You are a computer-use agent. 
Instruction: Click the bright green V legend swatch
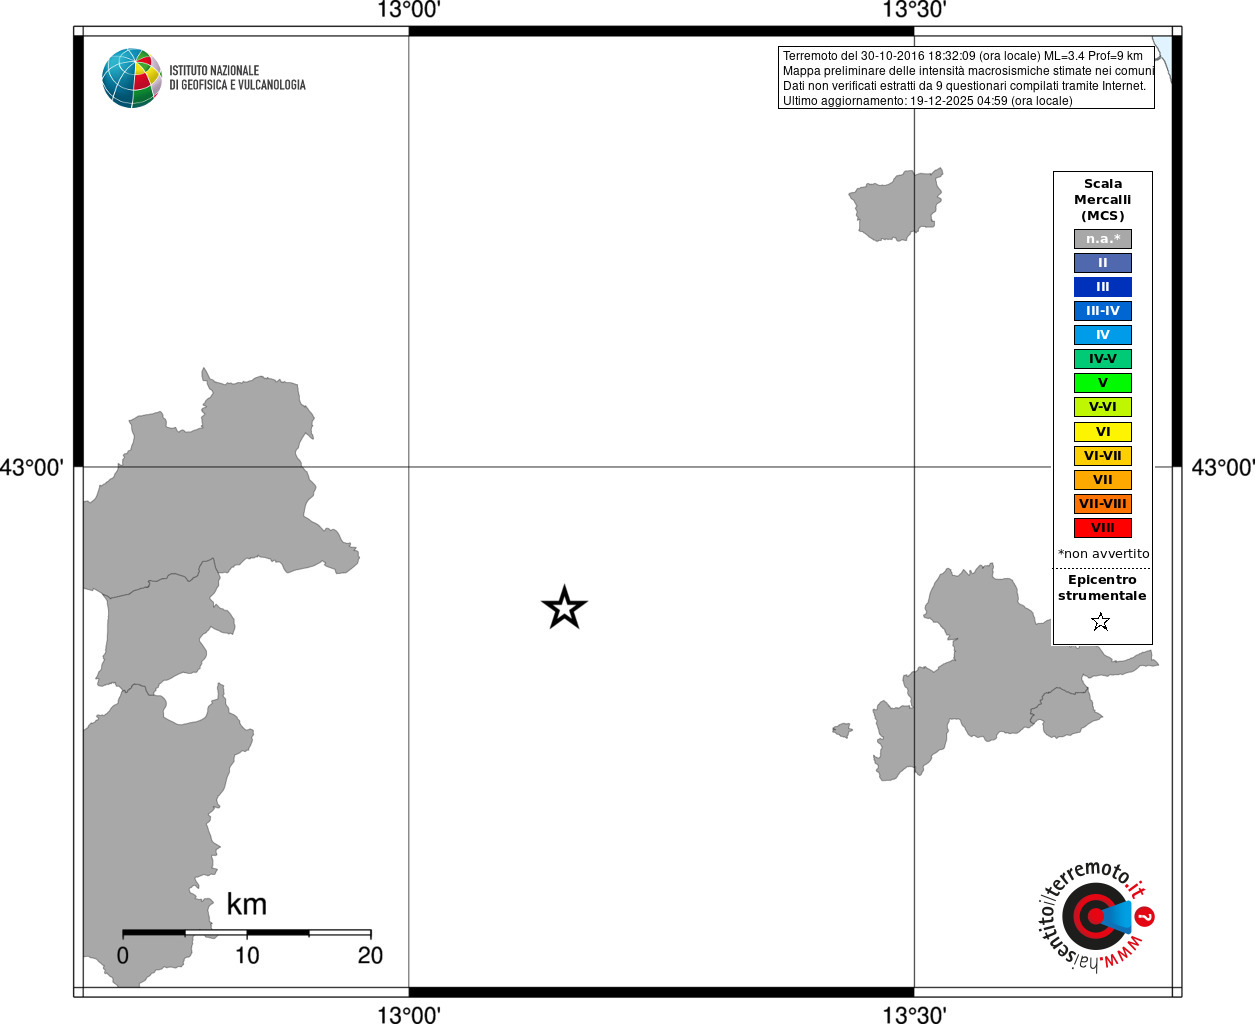(1103, 383)
